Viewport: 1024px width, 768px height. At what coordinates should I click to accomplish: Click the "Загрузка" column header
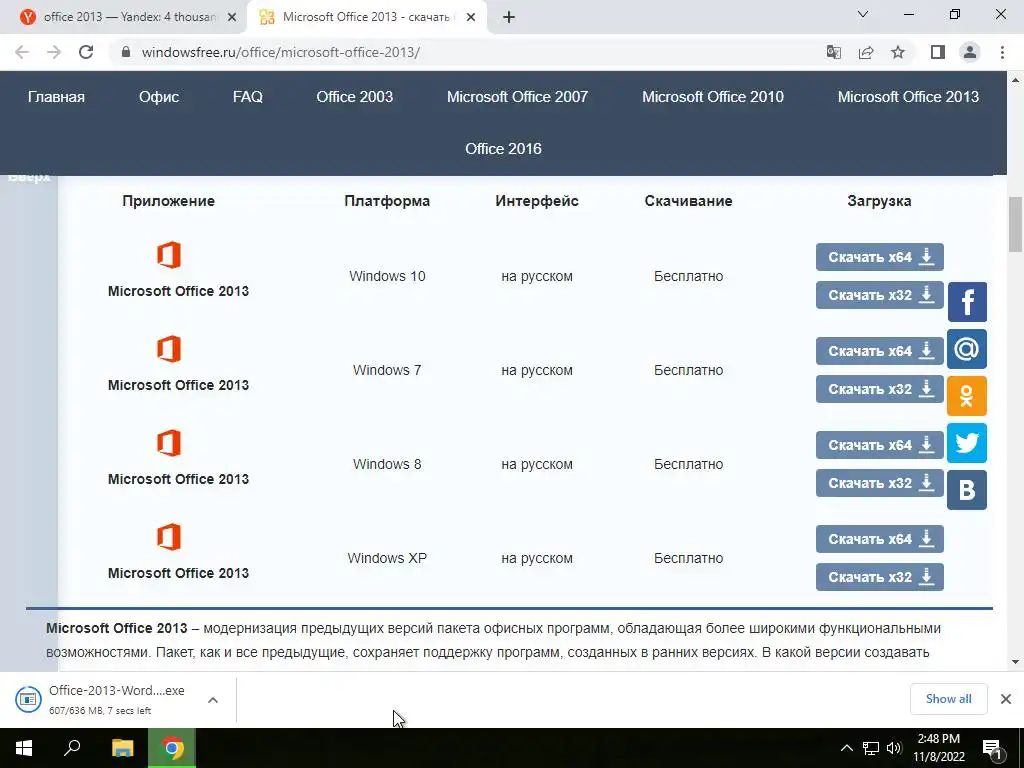tap(879, 201)
